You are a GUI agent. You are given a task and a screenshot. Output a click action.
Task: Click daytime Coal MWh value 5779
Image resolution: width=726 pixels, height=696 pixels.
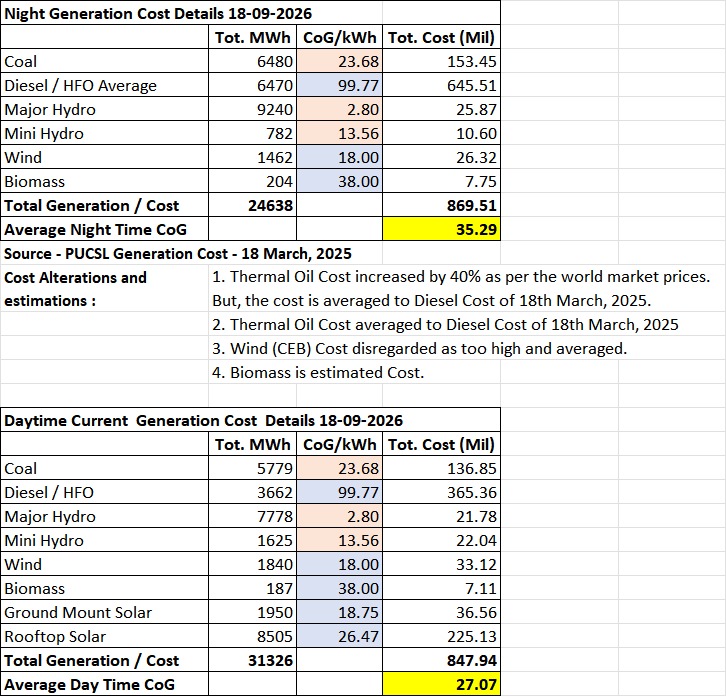tap(252, 468)
